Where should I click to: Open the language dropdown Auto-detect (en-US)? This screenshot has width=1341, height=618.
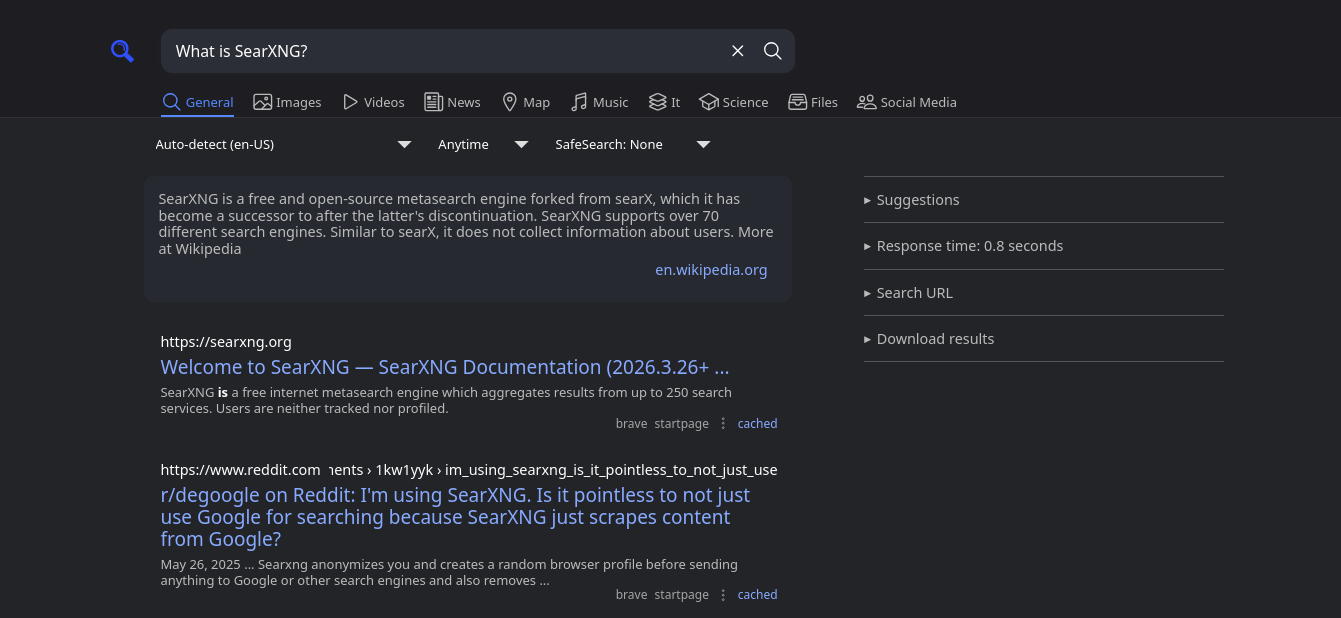click(x=284, y=144)
